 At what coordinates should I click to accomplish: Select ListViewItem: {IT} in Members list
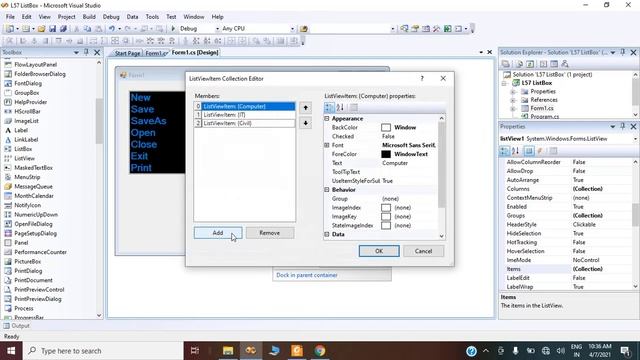pos(244,115)
